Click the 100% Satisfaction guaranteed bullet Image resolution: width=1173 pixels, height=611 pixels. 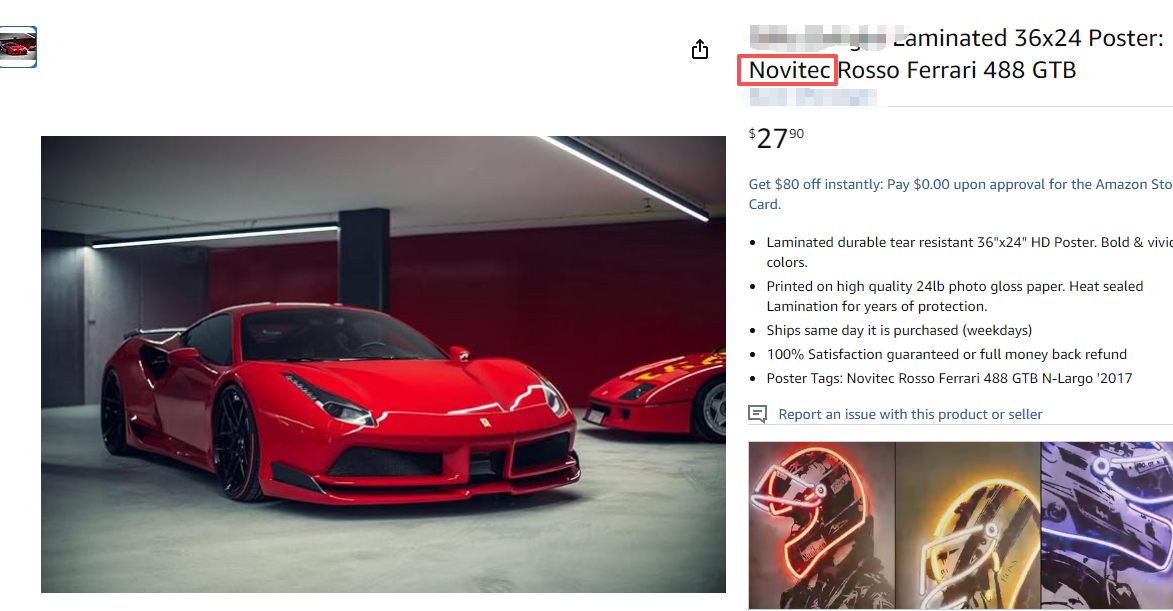tap(946, 354)
